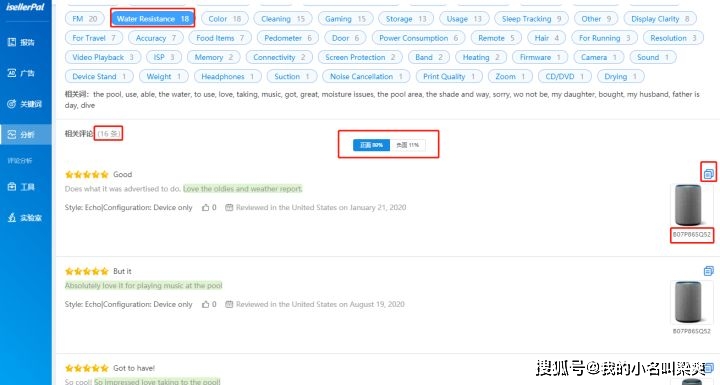Like the January 21 review thumbs-up

pos(205,208)
